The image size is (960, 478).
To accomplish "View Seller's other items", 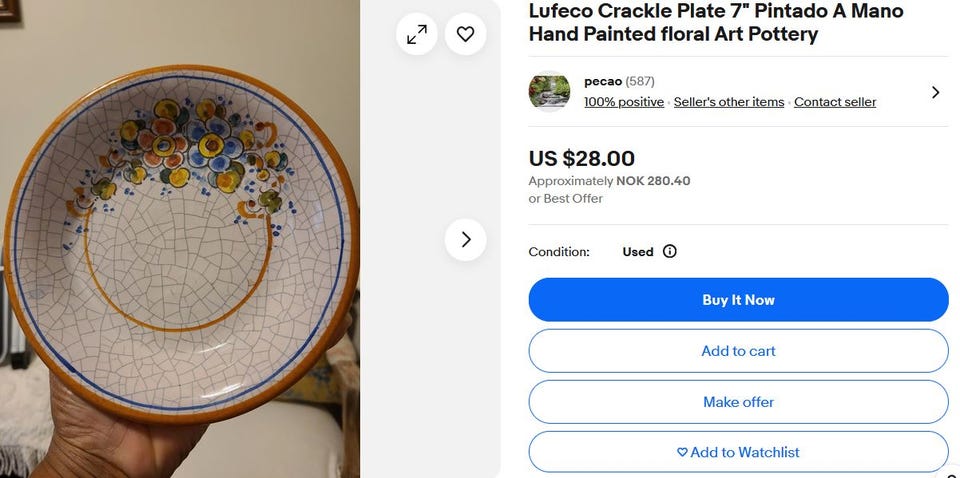I will [729, 102].
